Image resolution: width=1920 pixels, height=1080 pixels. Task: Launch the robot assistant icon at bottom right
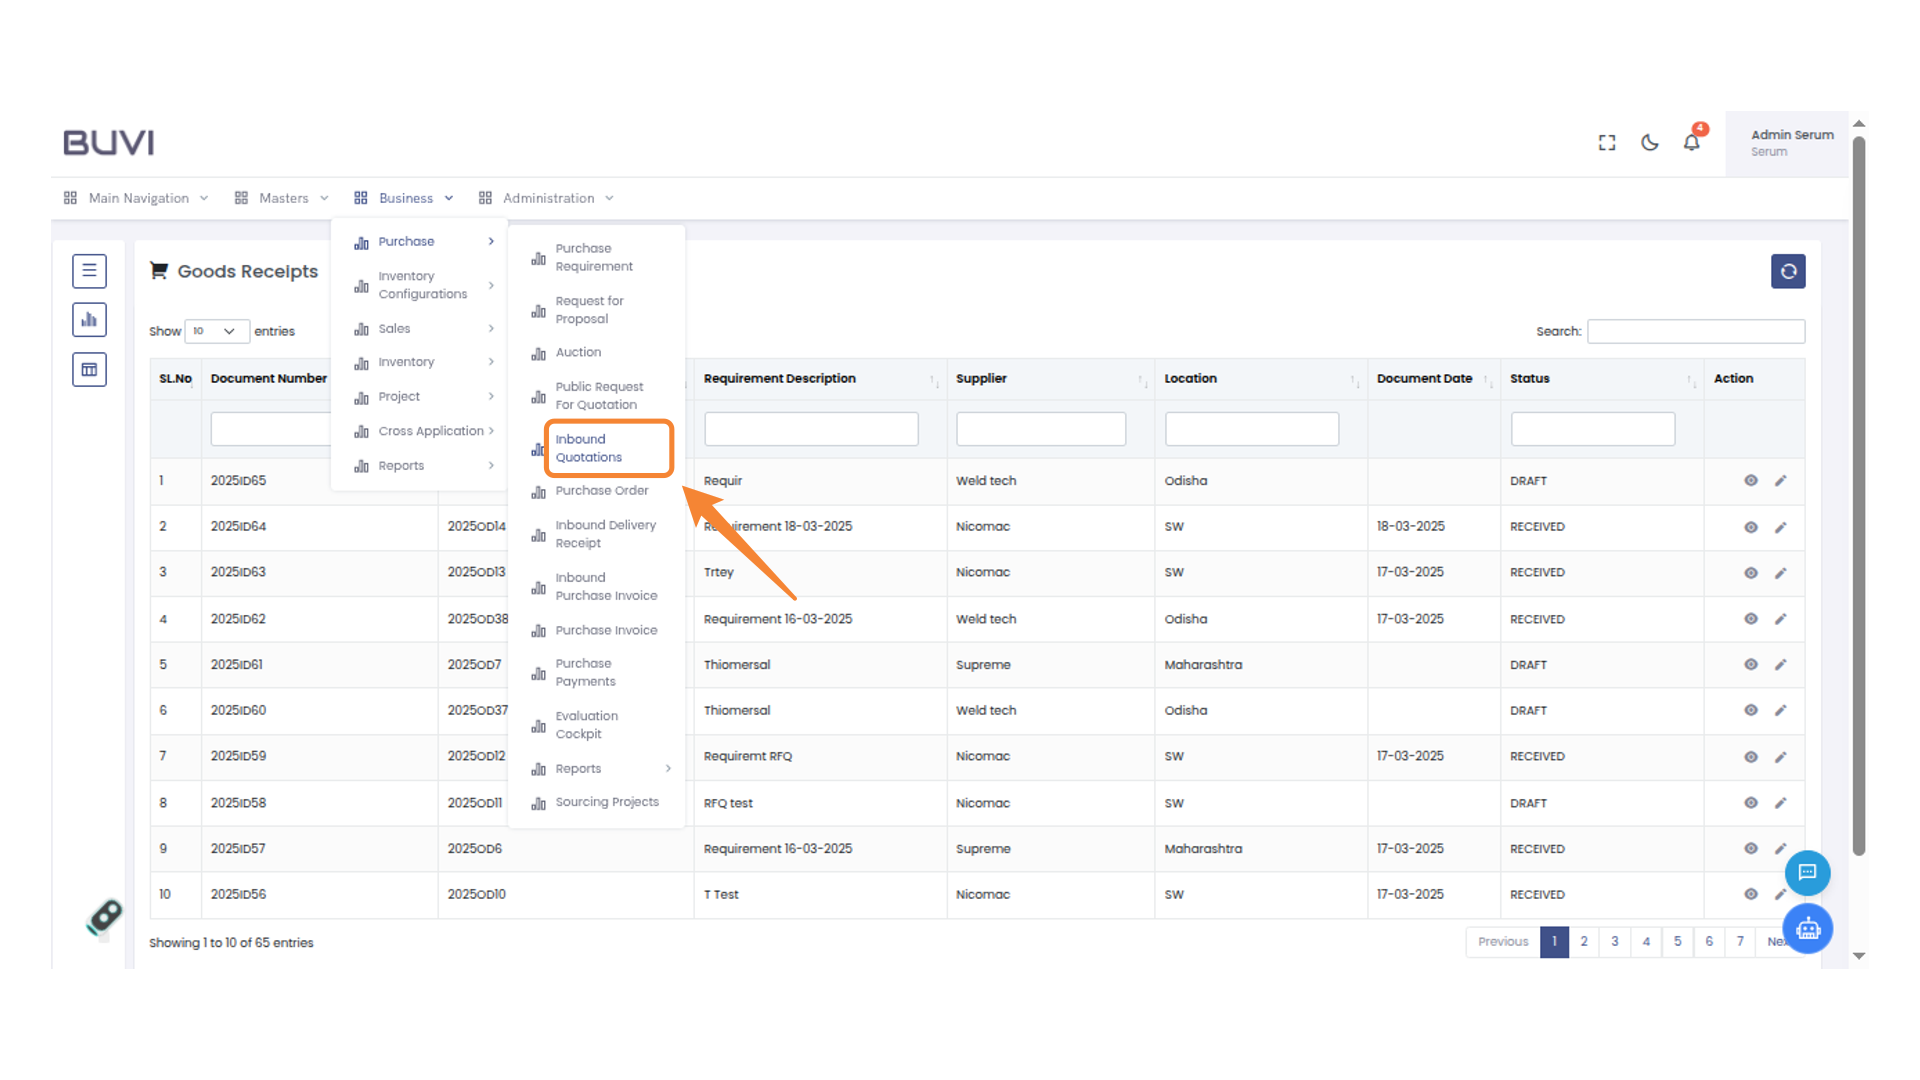tap(1807, 928)
